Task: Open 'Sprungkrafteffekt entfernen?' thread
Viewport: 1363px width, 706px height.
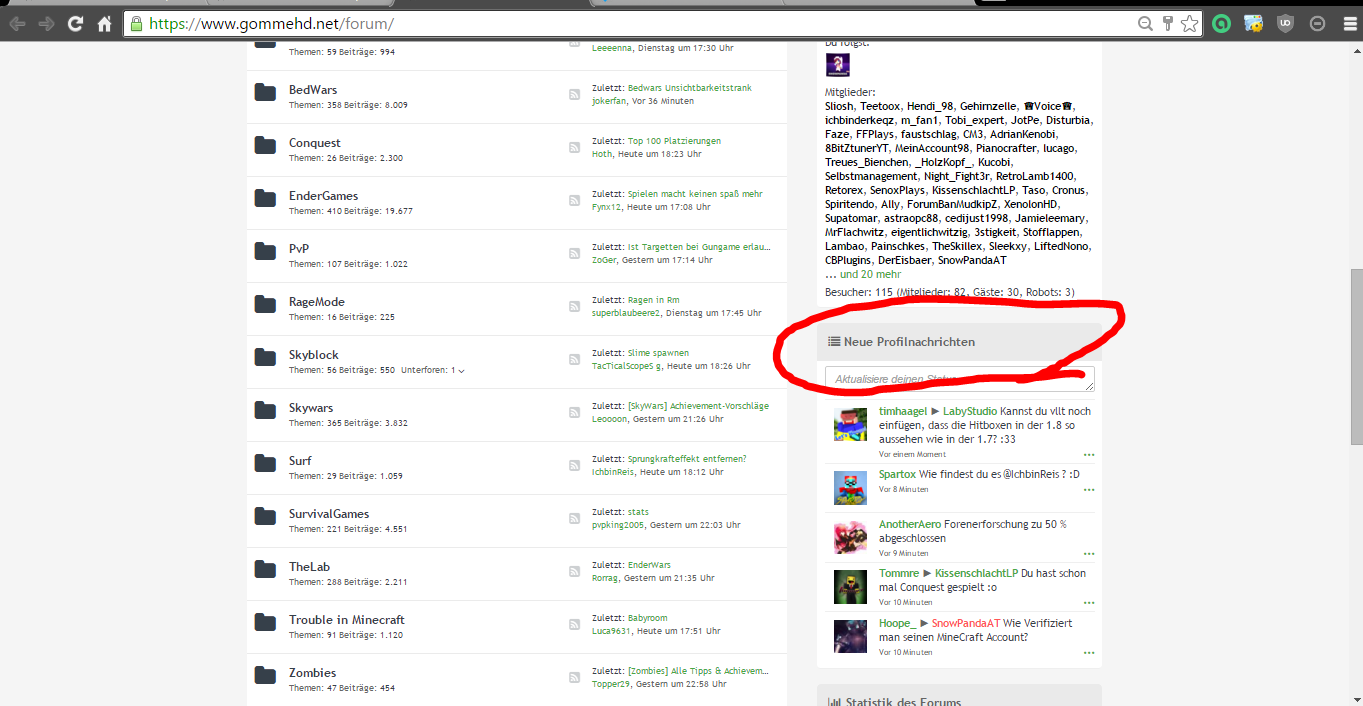Action: coord(687,459)
